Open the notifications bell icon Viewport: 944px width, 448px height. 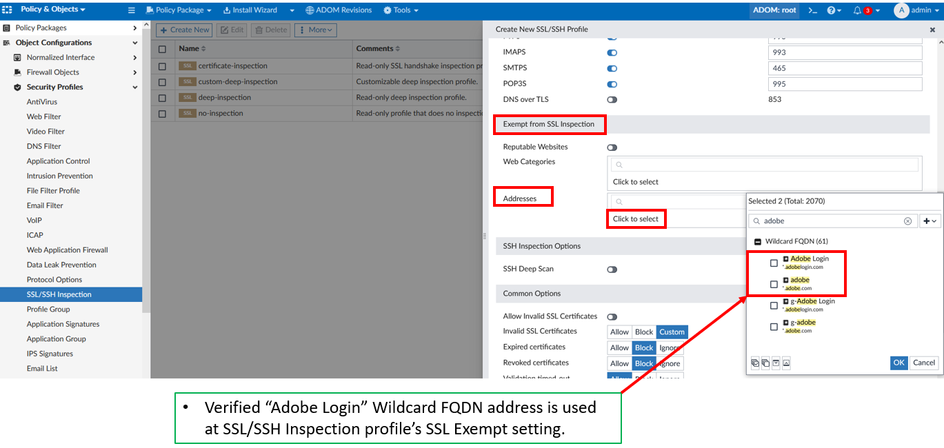pos(857,10)
